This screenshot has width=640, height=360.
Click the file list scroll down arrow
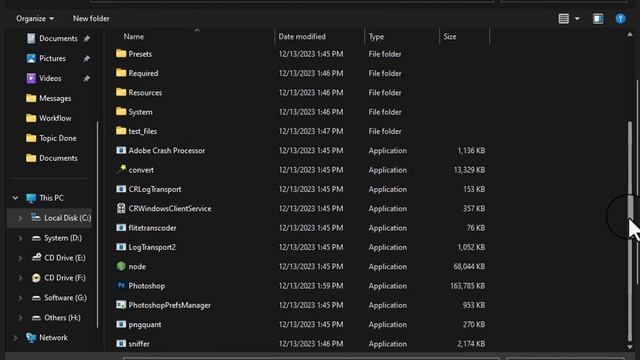[x=630, y=347]
